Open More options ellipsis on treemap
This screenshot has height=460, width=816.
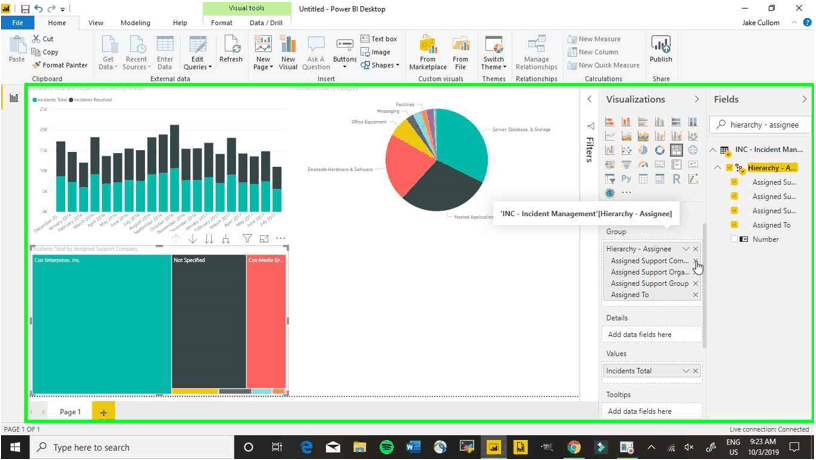coord(280,238)
